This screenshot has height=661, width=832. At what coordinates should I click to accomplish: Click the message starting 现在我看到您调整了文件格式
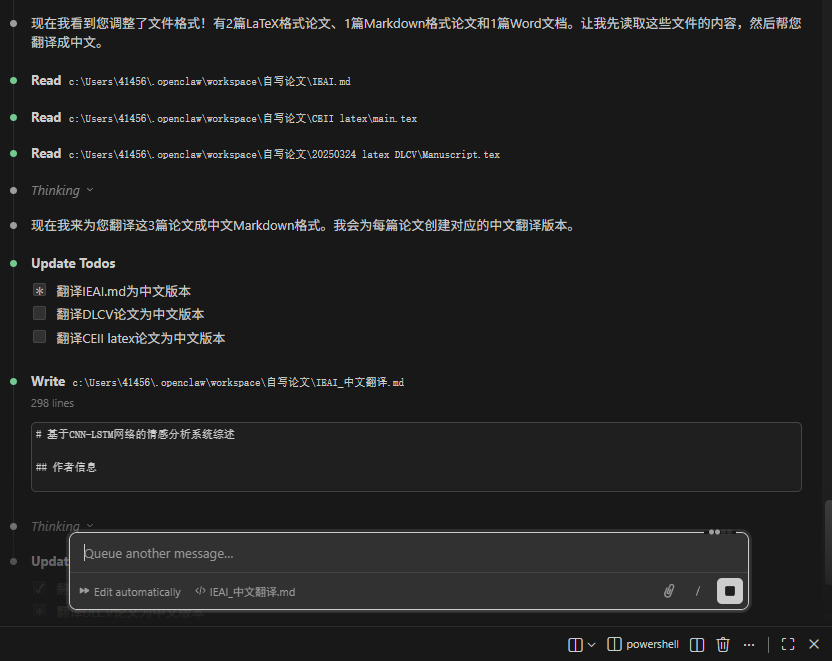point(416,33)
